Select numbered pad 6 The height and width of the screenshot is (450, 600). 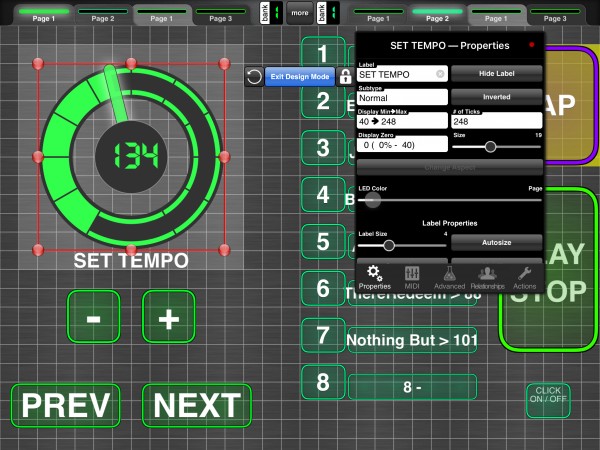click(323, 289)
